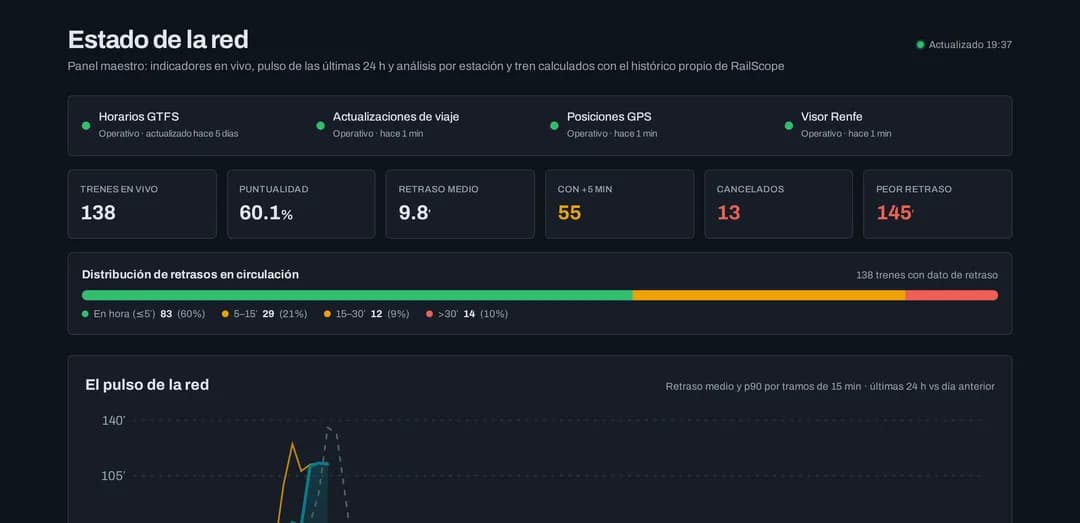Click the orange p90 line peak in chart

(x=293, y=444)
